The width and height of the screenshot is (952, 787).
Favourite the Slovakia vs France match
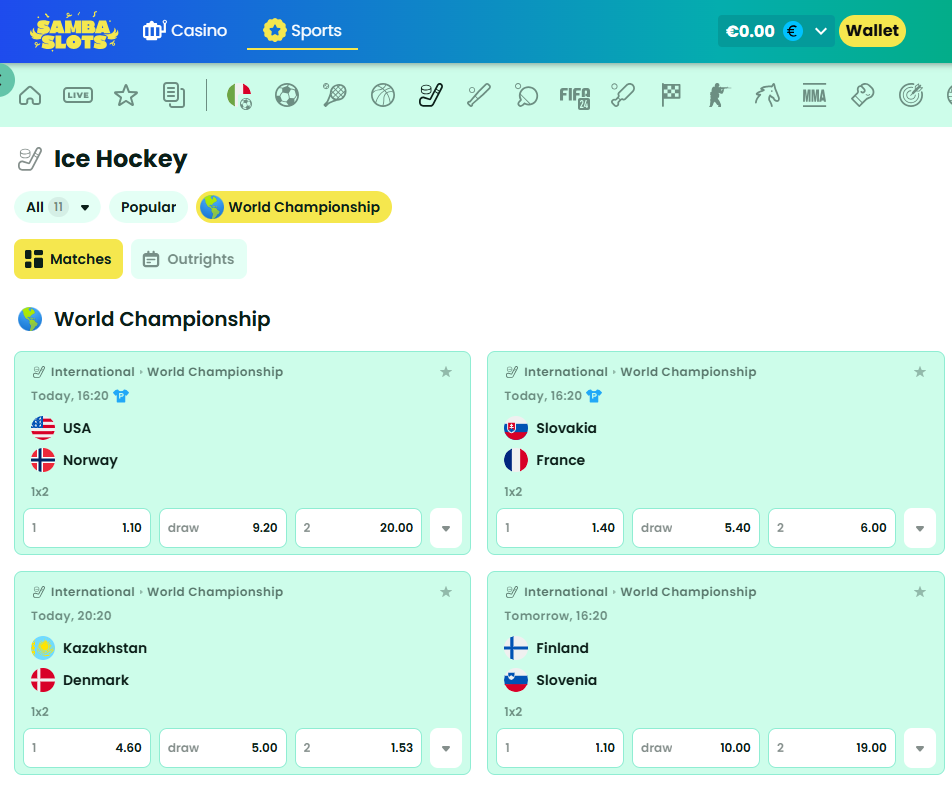click(920, 372)
